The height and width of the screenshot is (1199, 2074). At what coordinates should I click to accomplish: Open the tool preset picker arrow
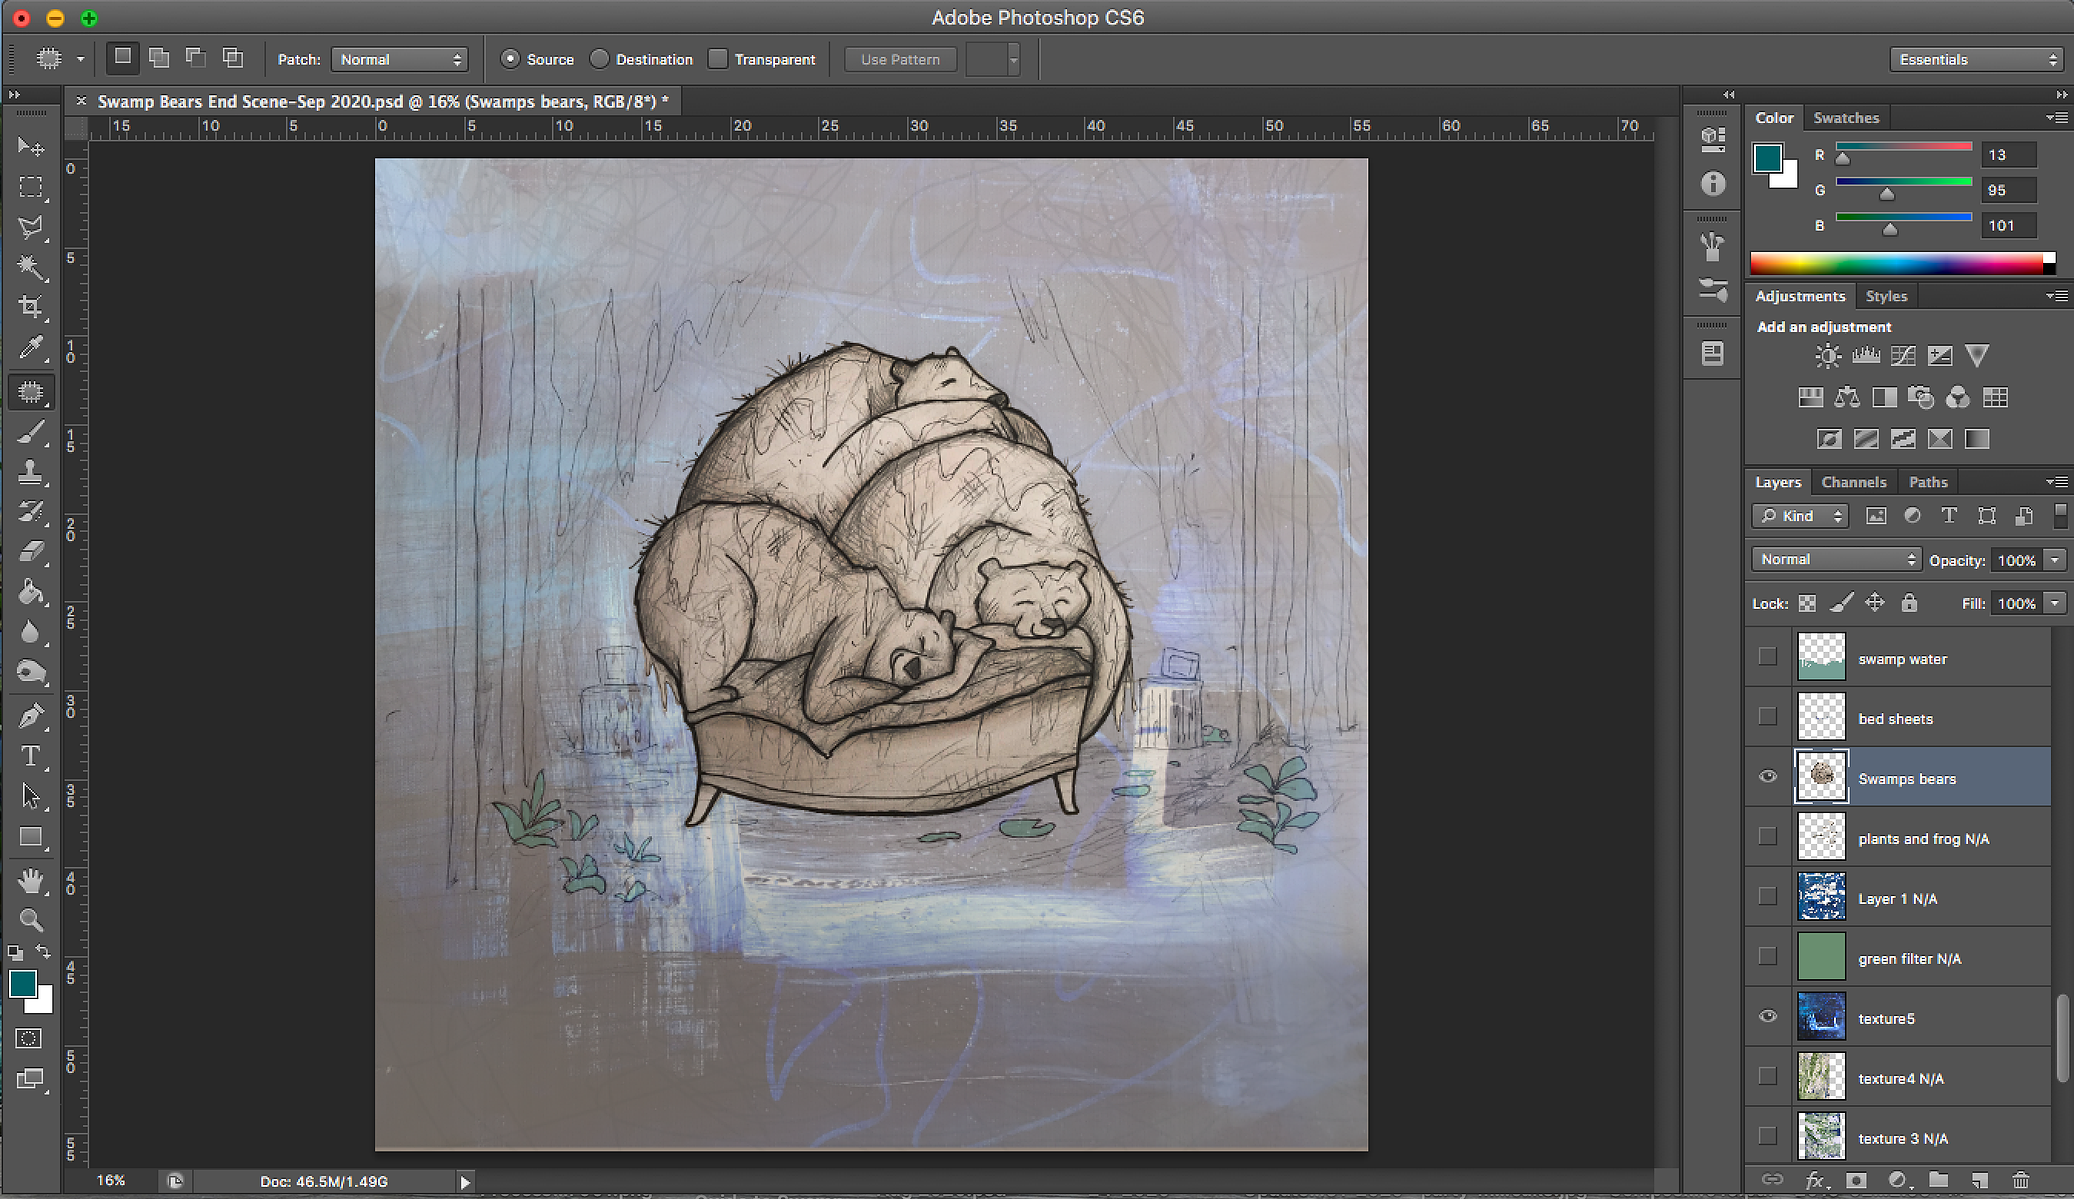(80, 59)
